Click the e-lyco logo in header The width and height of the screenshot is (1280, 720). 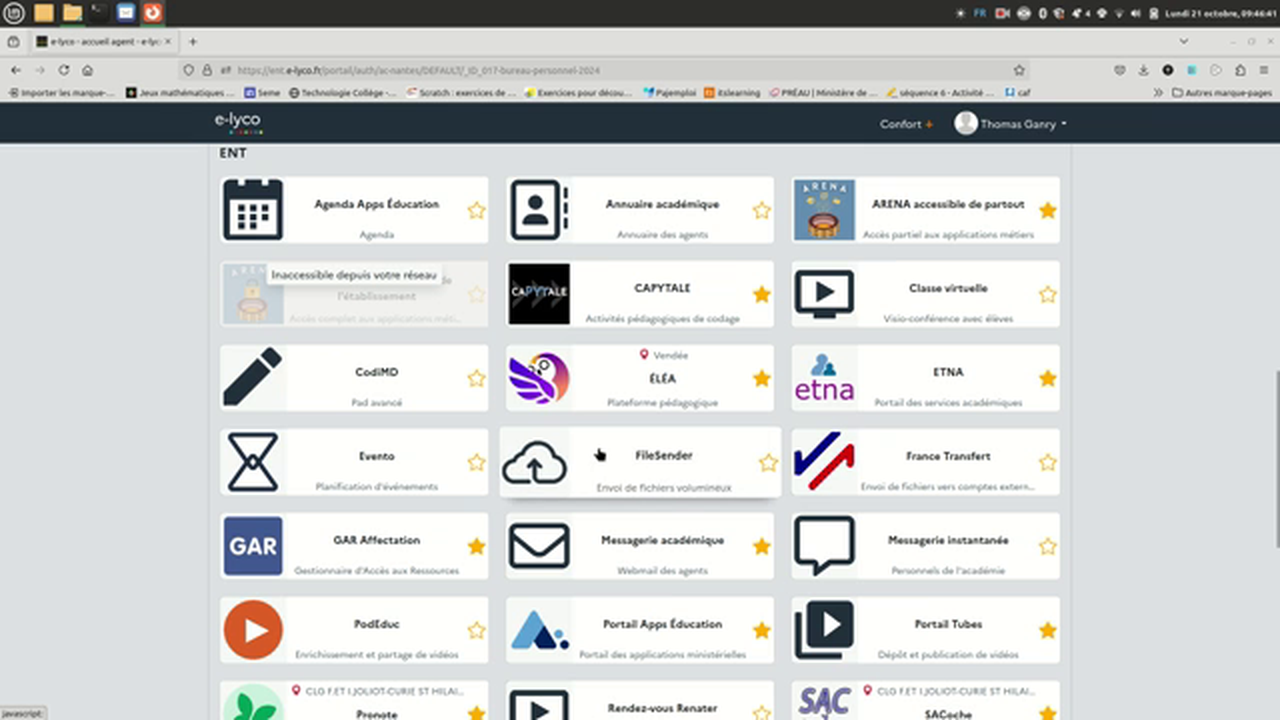[237, 122]
